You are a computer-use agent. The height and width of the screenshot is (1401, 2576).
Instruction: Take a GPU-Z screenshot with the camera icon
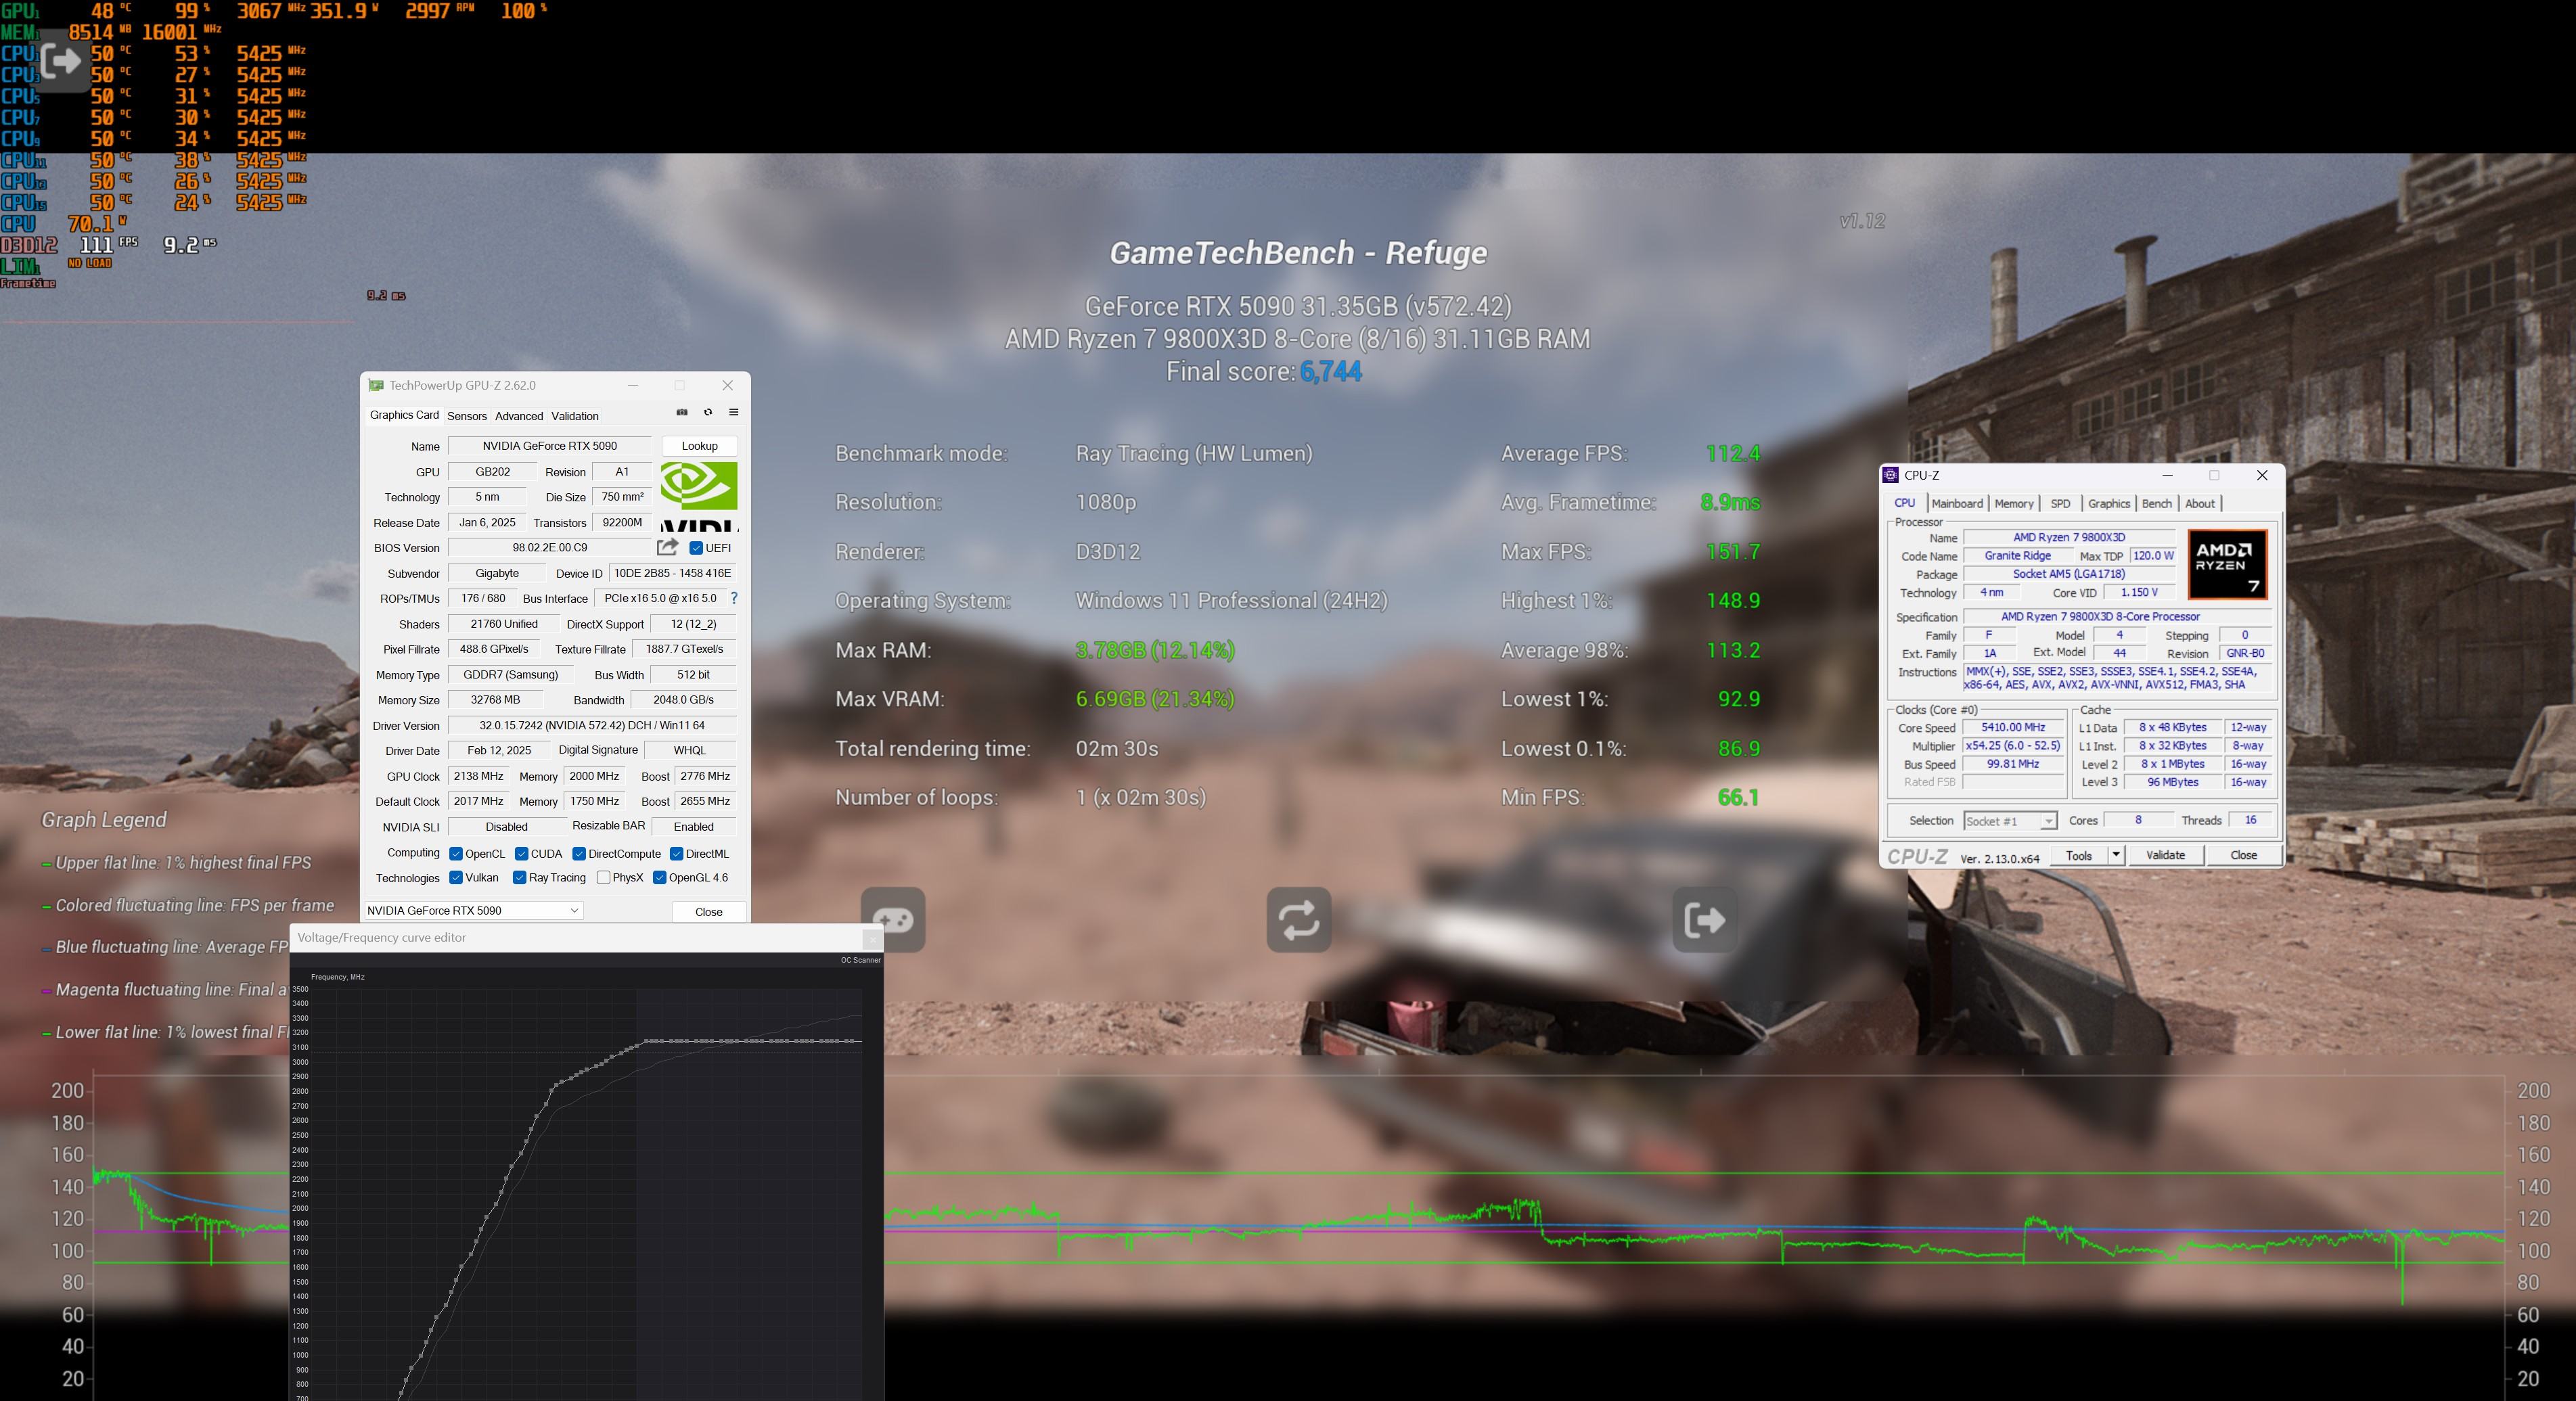click(x=682, y=412)
